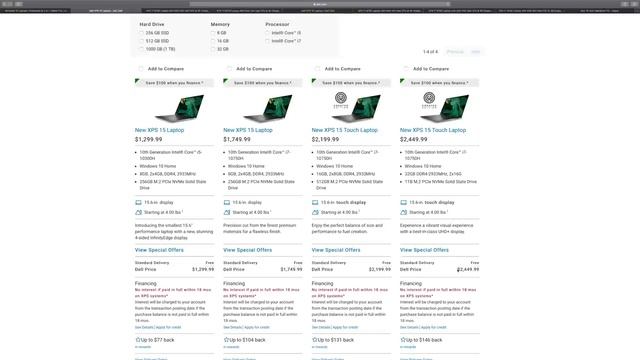Open in rewards link under $77 back
Image resolution: width=640 pixels, height=360 pixels.
[143, 347]
